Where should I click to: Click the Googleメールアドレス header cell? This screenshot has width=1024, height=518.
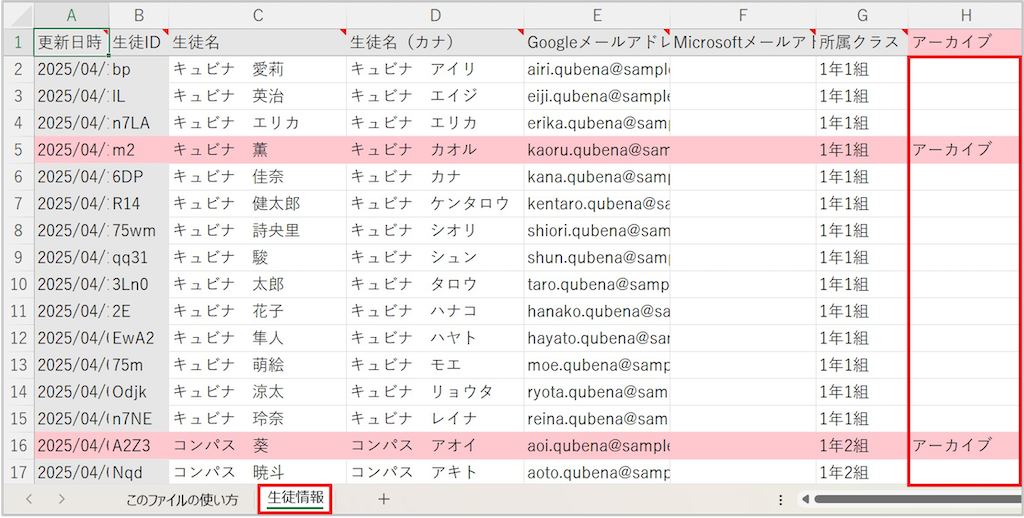(x=597, y=42)
